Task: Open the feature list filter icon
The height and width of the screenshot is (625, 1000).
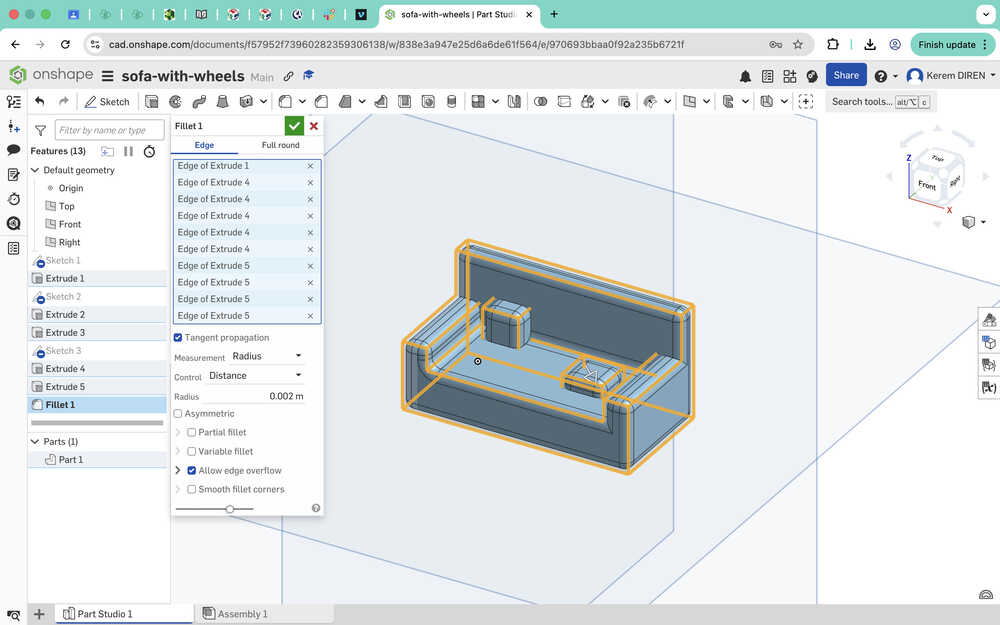Action: click(x=41, y=130)
